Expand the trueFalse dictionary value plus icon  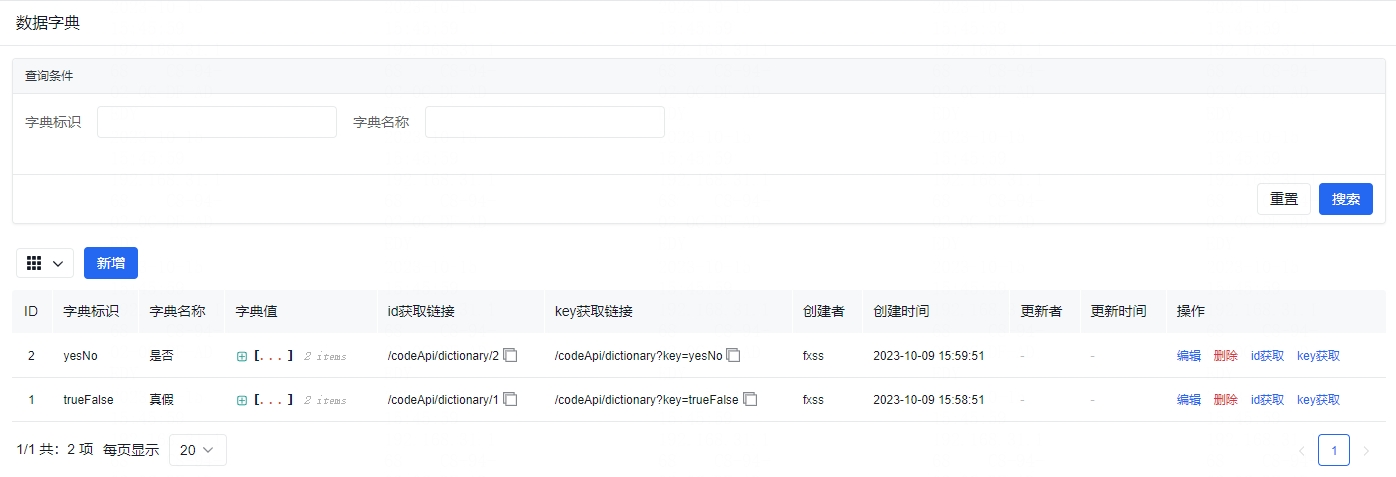pyautogui.click(x=242, y=401)
